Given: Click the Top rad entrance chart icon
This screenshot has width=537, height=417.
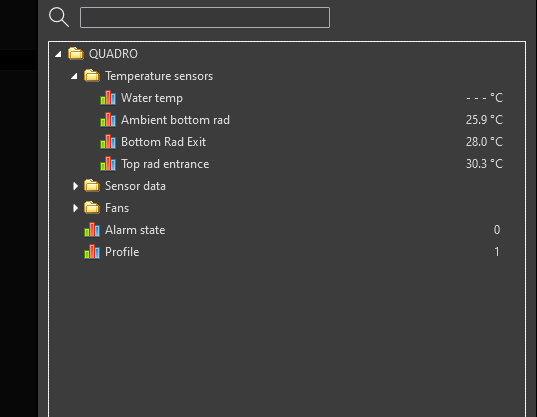Looking at the screenshot, I should coord(108,164).
